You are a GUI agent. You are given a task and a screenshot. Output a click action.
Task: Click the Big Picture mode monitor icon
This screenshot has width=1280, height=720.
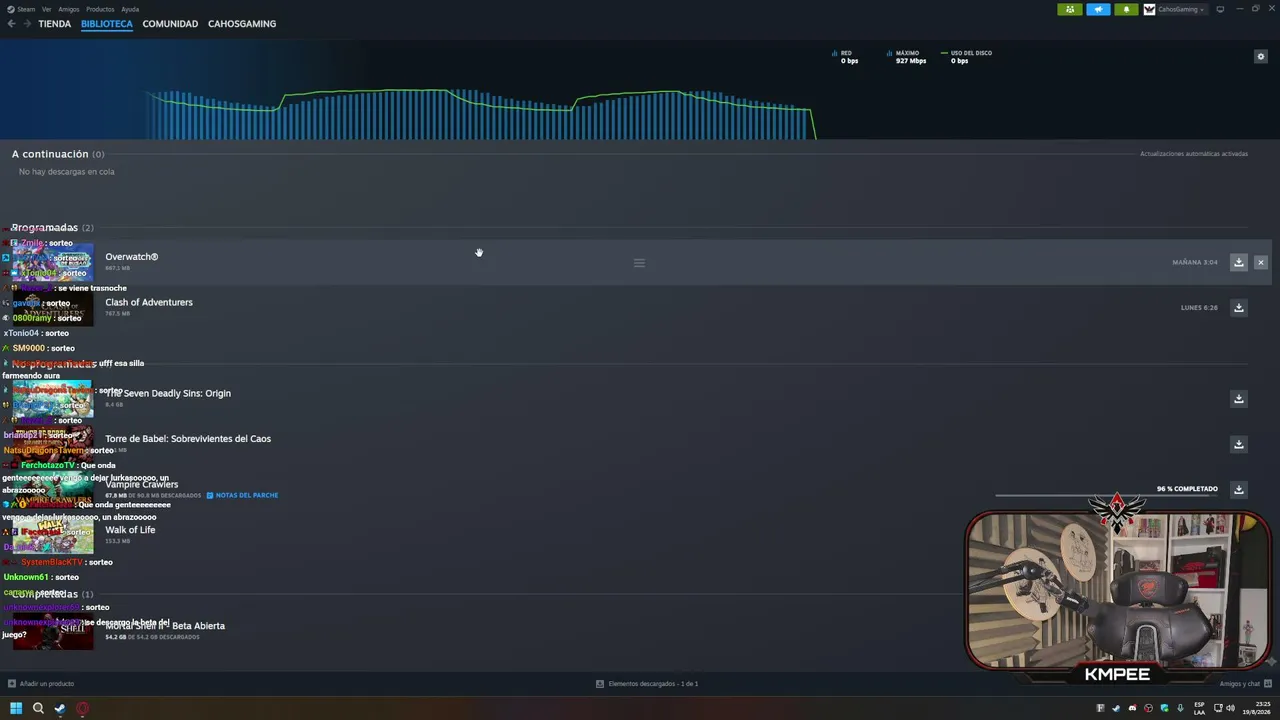pos(1220,9)
